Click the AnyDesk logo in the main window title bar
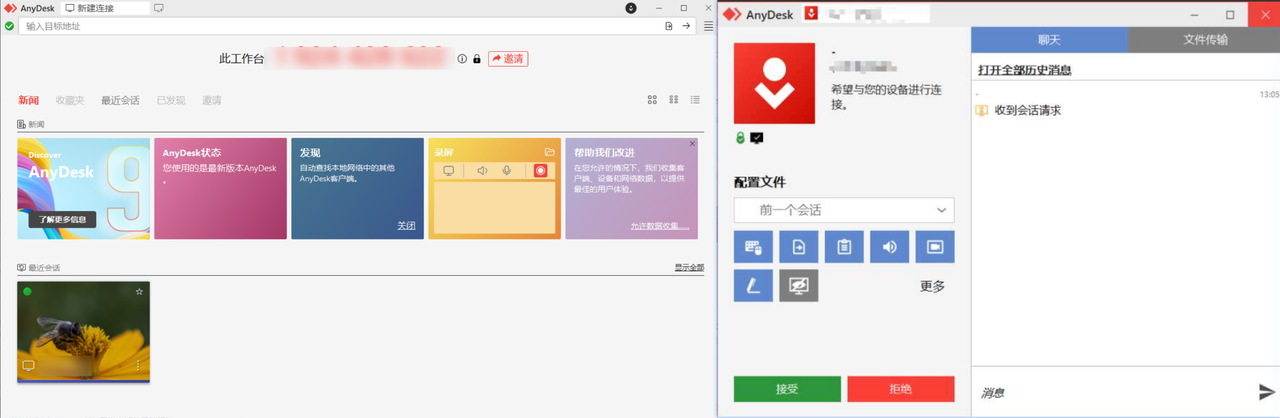Viewport: 1280px width, 418px height. 10,8
